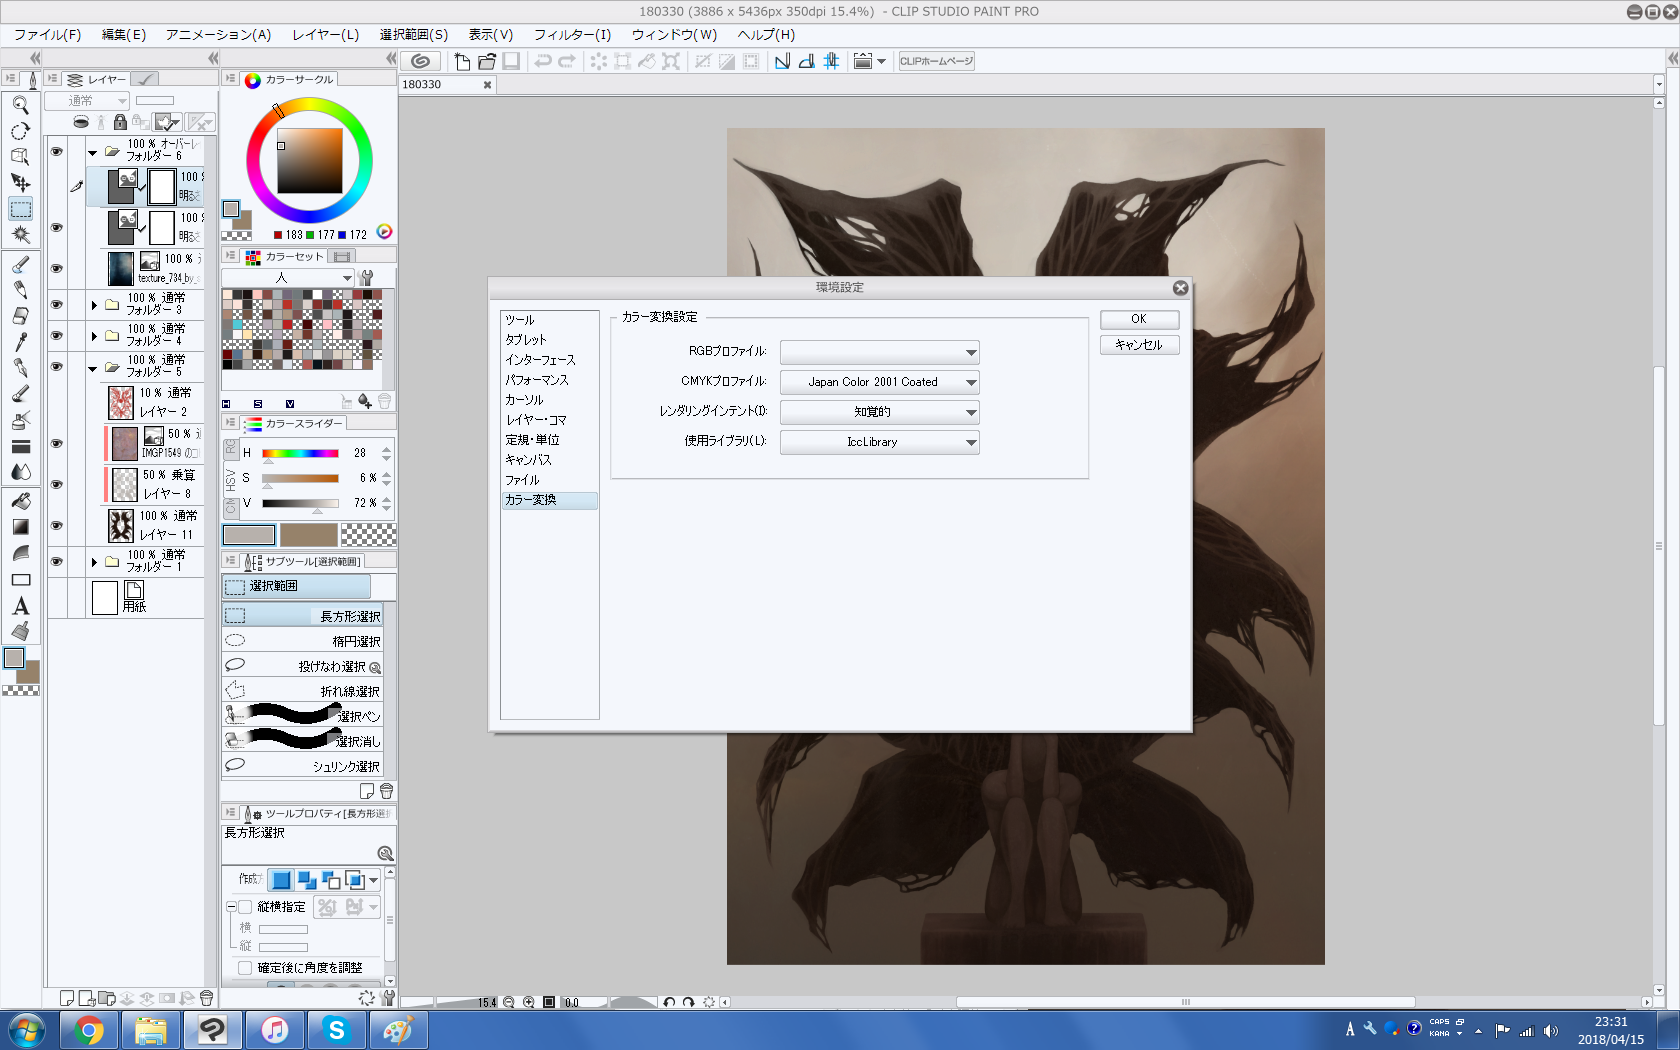
Task: Open the RGBプロファイル dropdown
Action: click(x=879, y=352)
